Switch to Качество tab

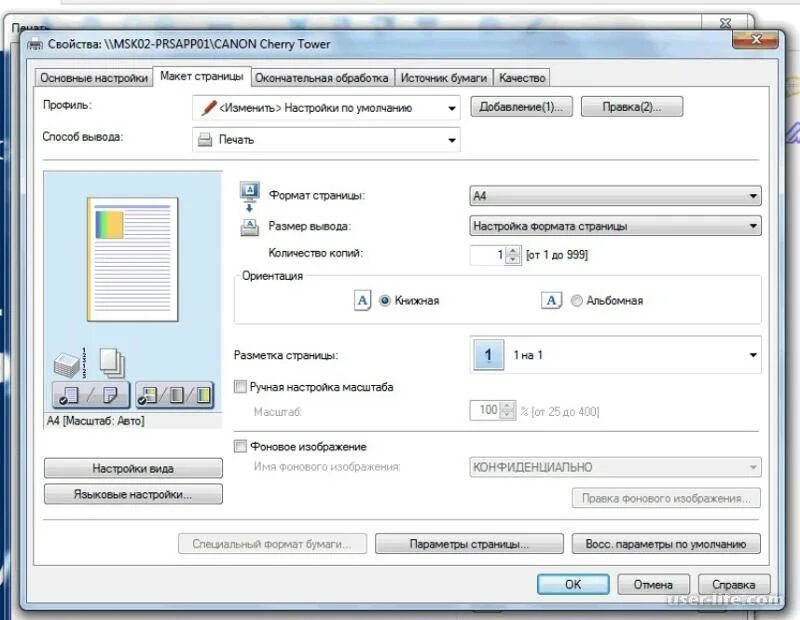coord(522,78)
